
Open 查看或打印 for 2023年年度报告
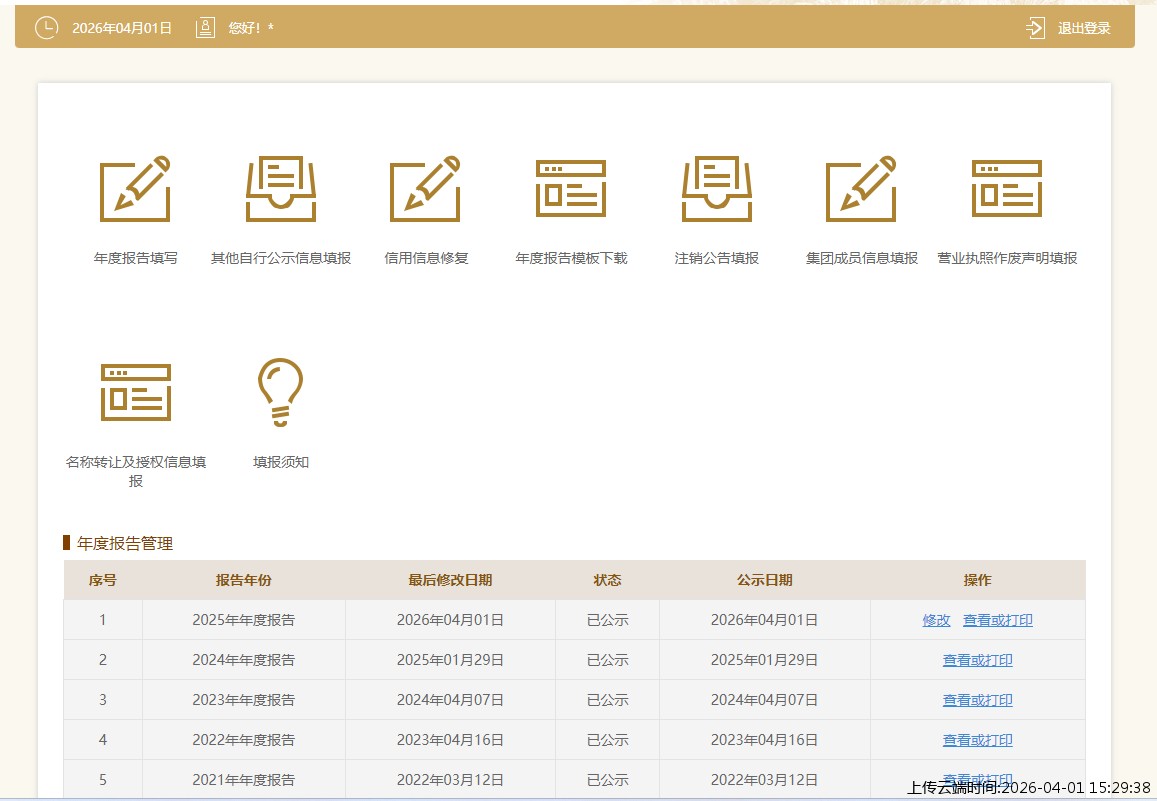pyautogui.click(x=977, y=700)
